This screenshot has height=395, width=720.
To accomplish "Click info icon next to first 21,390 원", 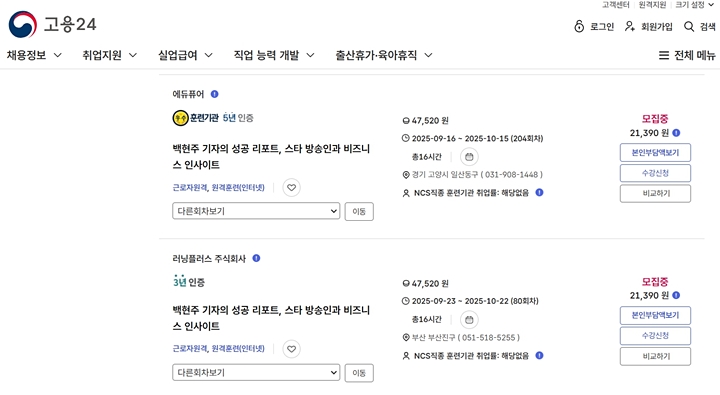I will tap(676, 133).
